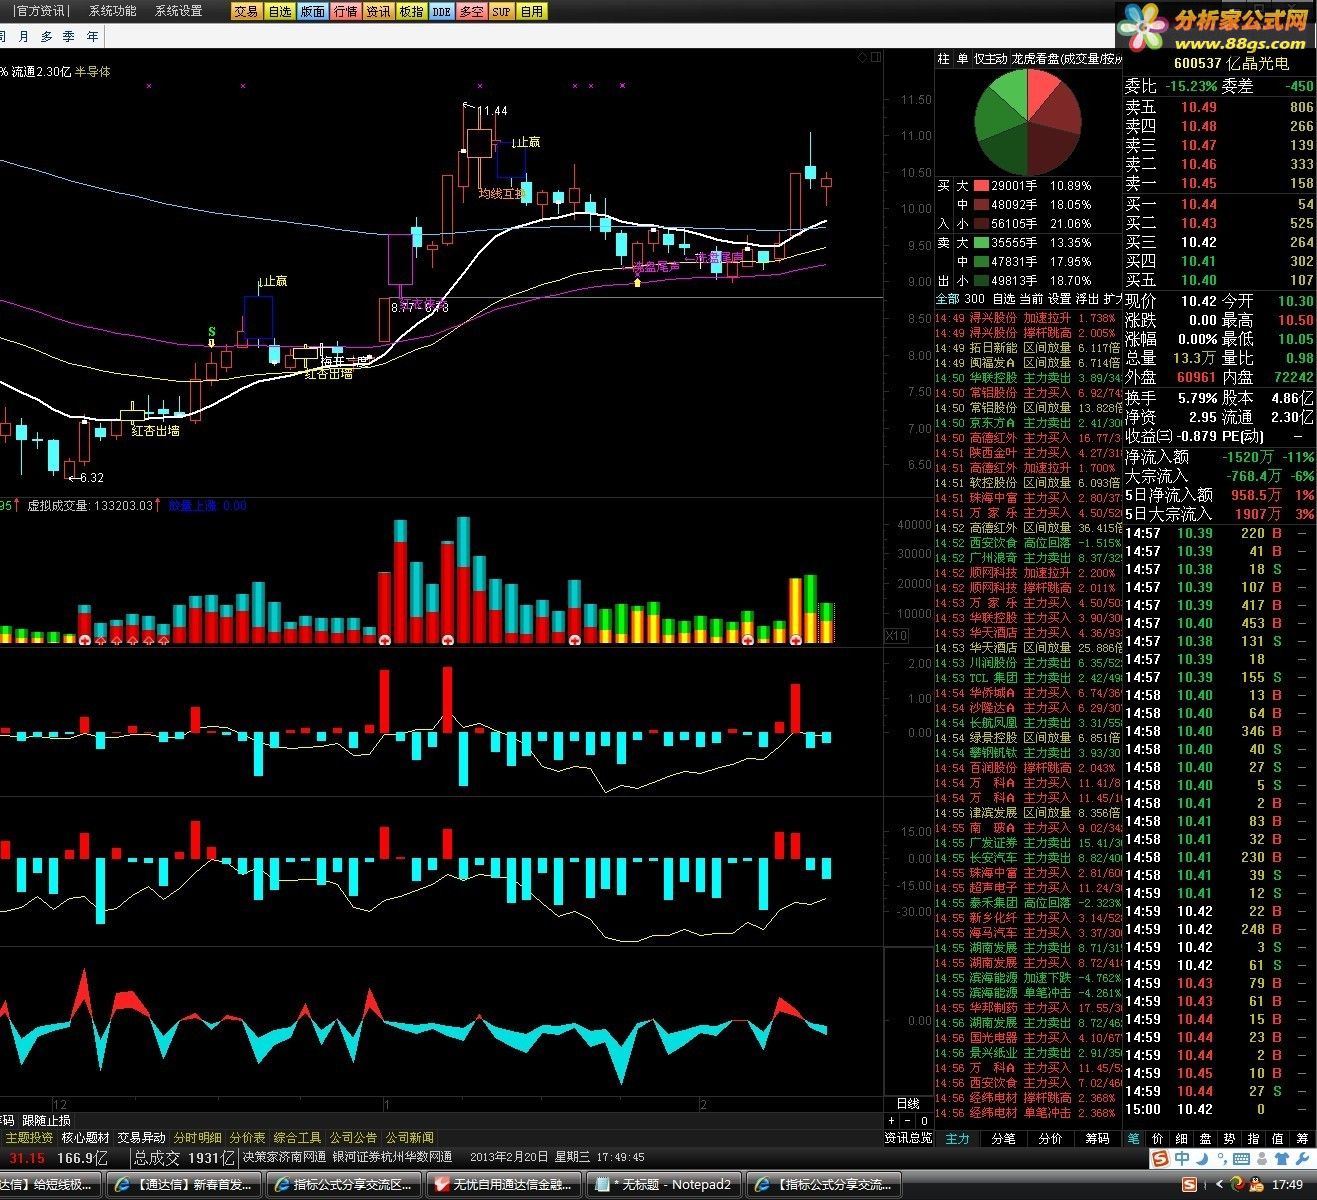Switch to the 分笔 tab

(1003, 1138)
